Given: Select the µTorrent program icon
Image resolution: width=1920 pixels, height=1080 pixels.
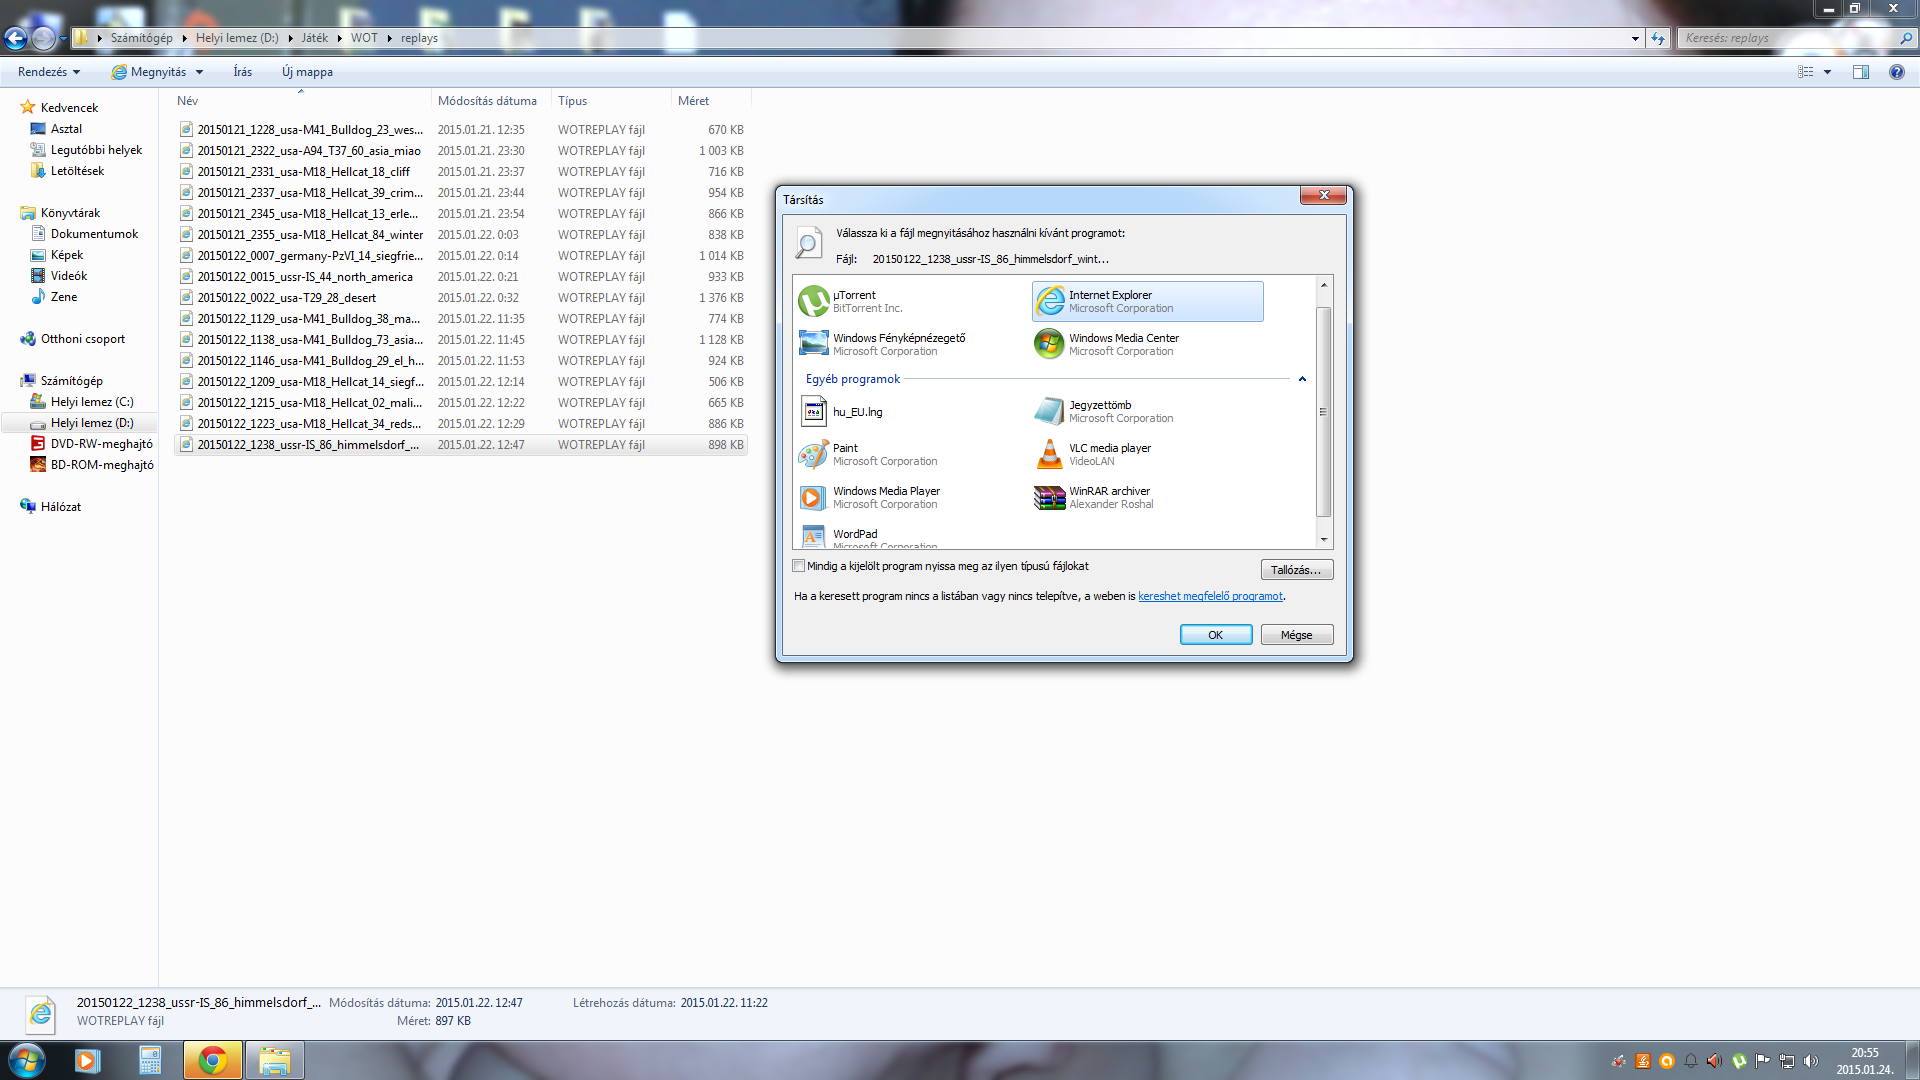Looking at the screenshot, I should [x=813, y=301].
